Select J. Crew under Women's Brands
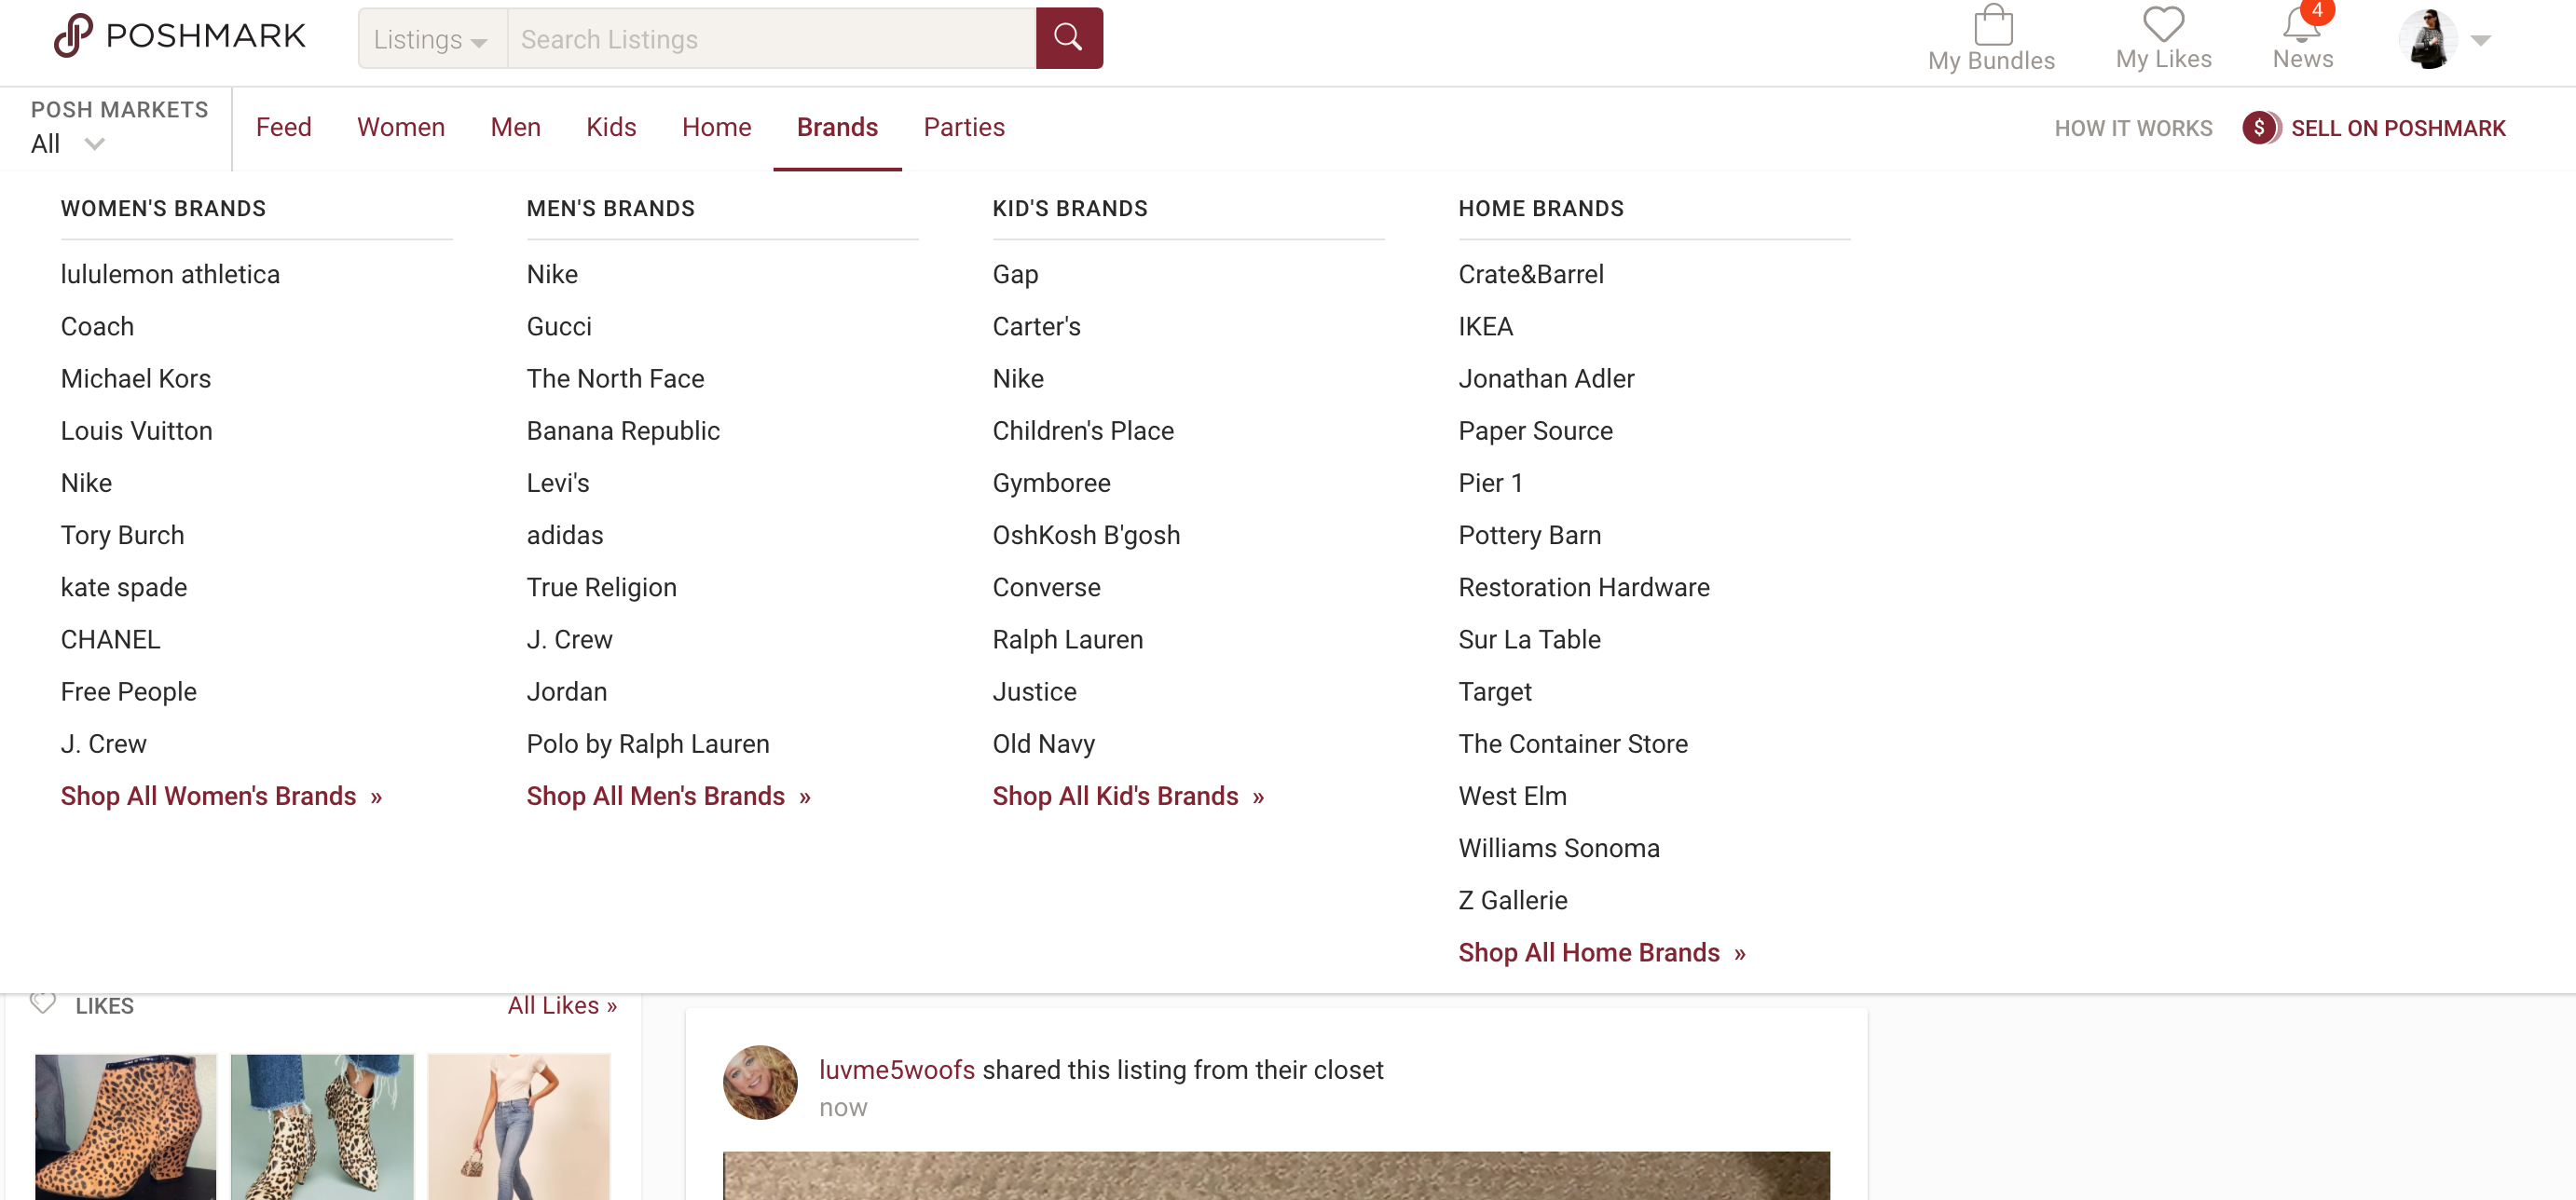Image resolution: width=2576 pixels, height=1200 pixels. point(103,744)
